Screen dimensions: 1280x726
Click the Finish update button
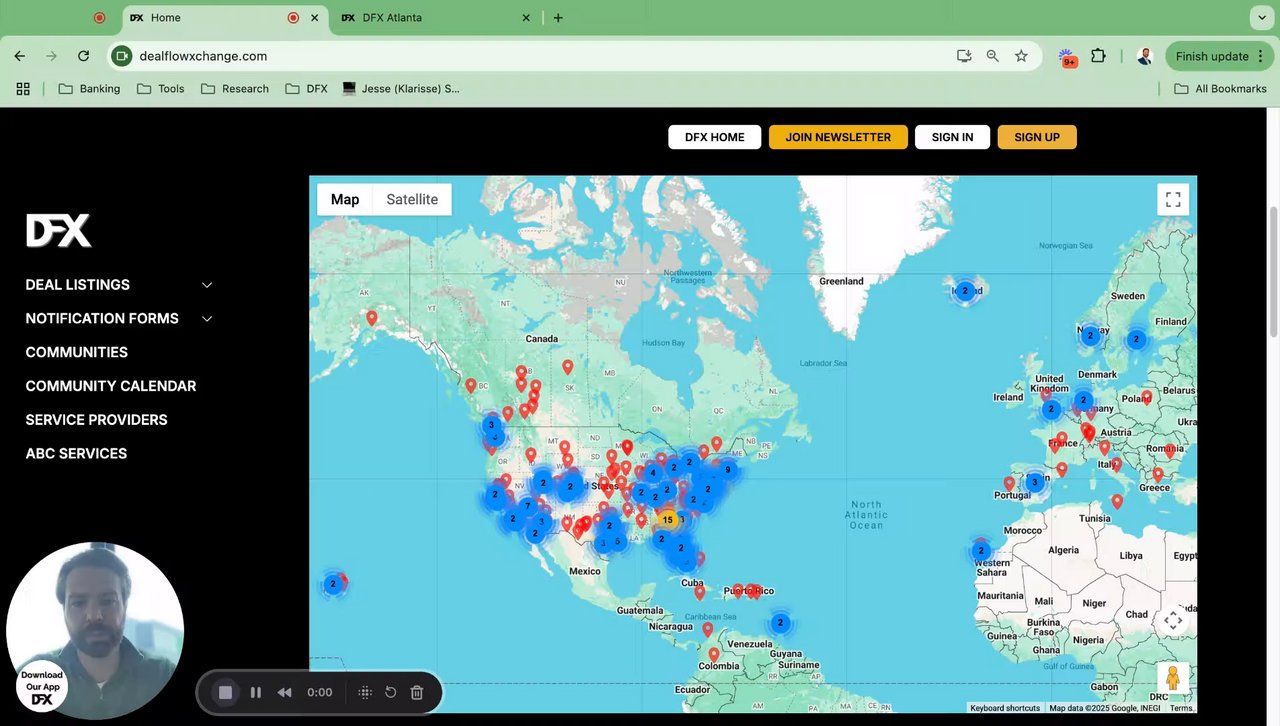(x=1212, y=56)
